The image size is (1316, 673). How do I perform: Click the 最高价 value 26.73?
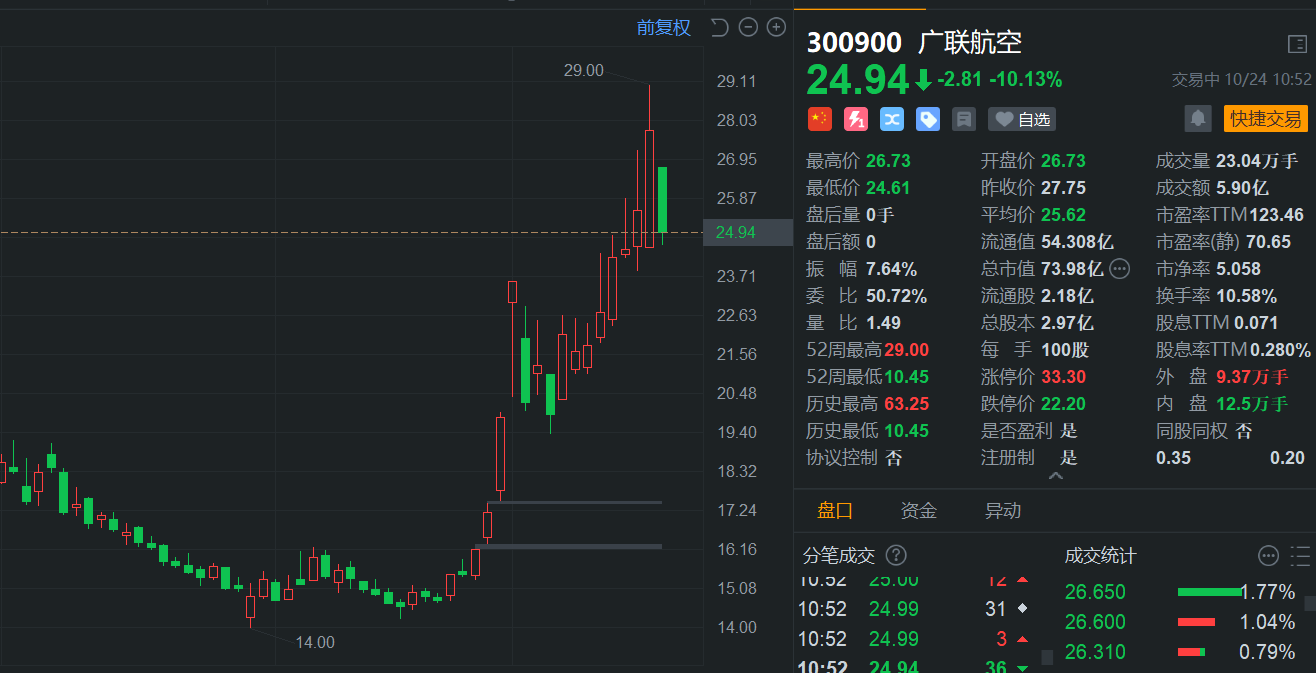tap(889, 161)
